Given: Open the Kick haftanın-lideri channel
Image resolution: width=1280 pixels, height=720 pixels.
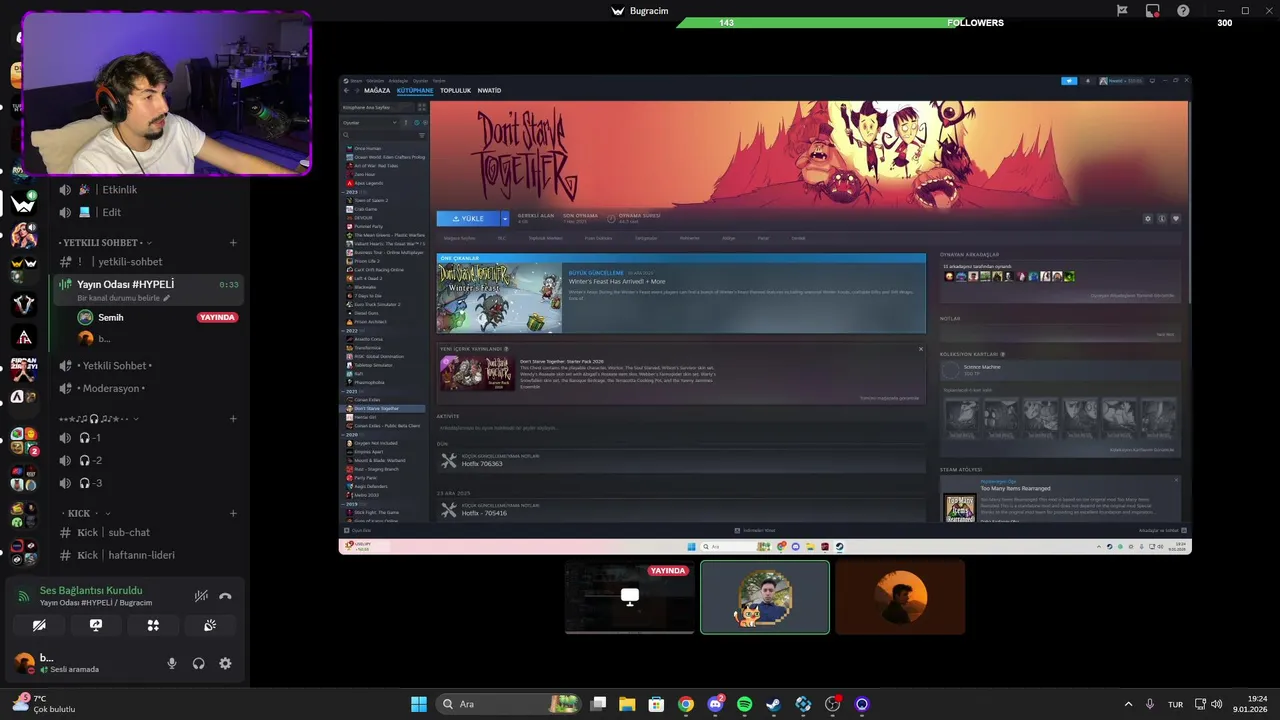Looking at the screenshot, I should pyautogui.click(x=148, y=555).
